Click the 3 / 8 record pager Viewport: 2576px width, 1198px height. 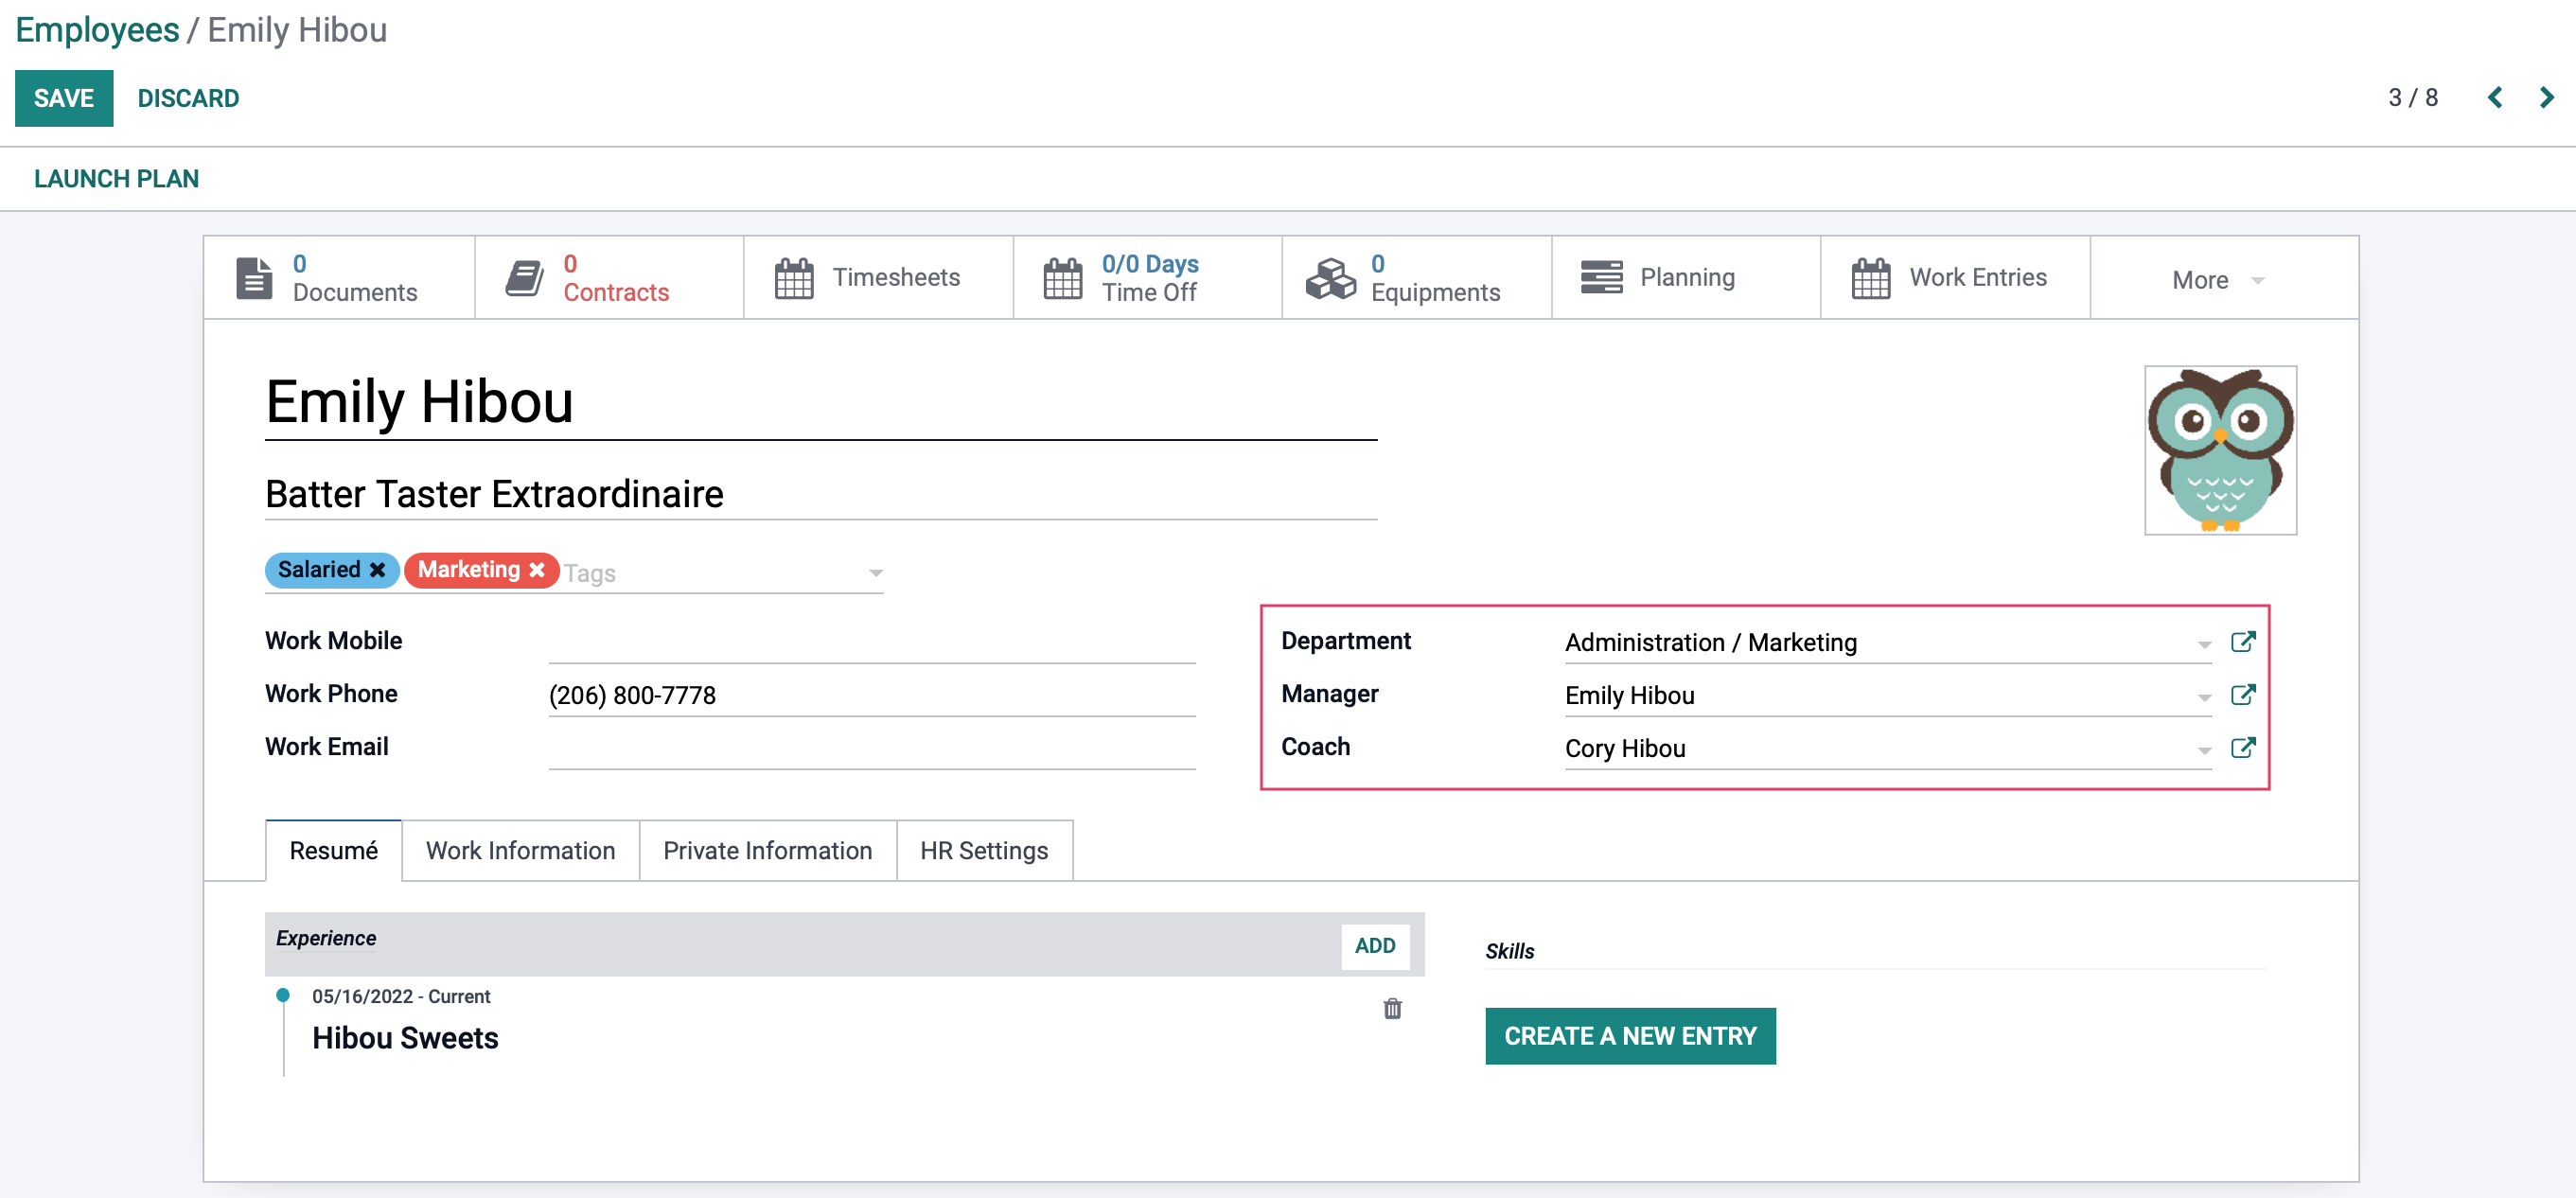coord(2412,98)
